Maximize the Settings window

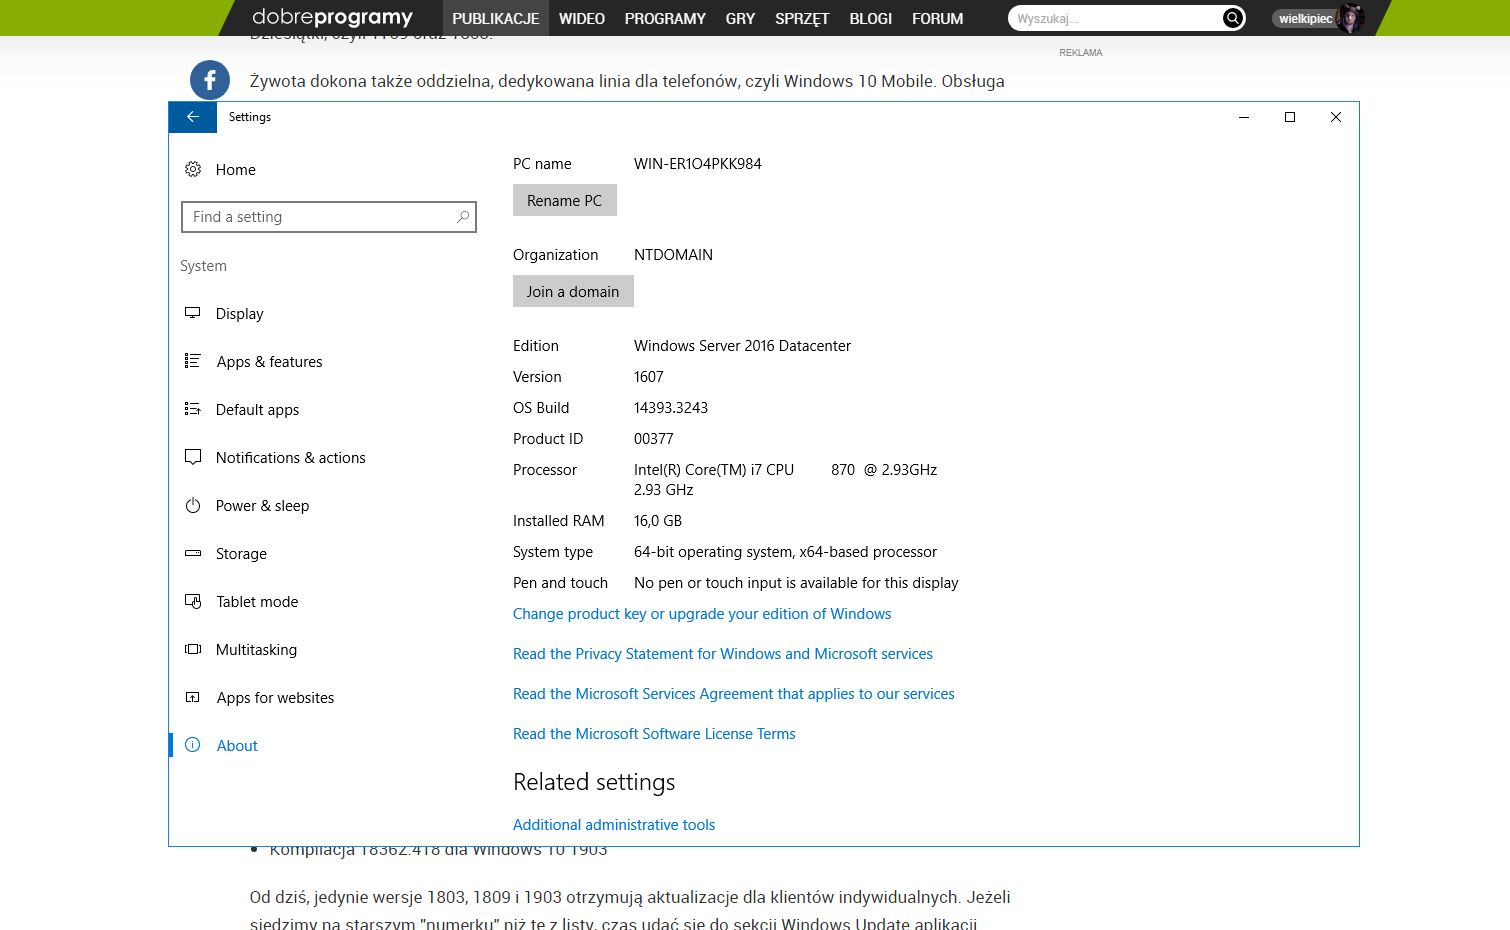(1290, 117)
